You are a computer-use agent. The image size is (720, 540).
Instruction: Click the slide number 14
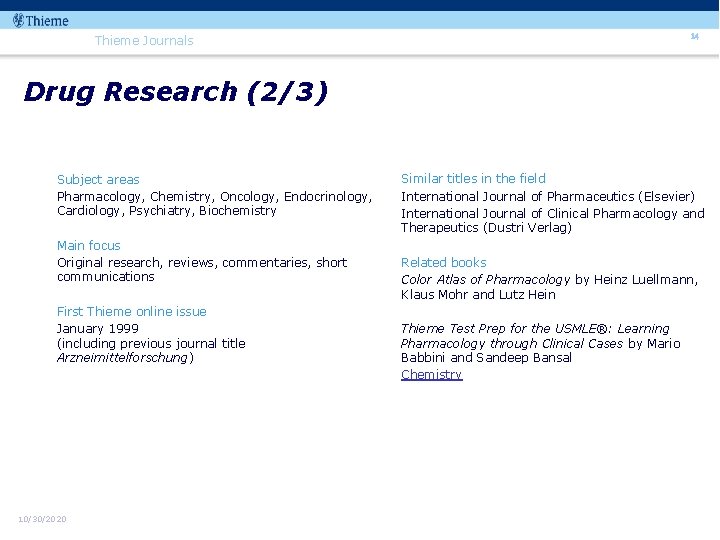(695, 36)
